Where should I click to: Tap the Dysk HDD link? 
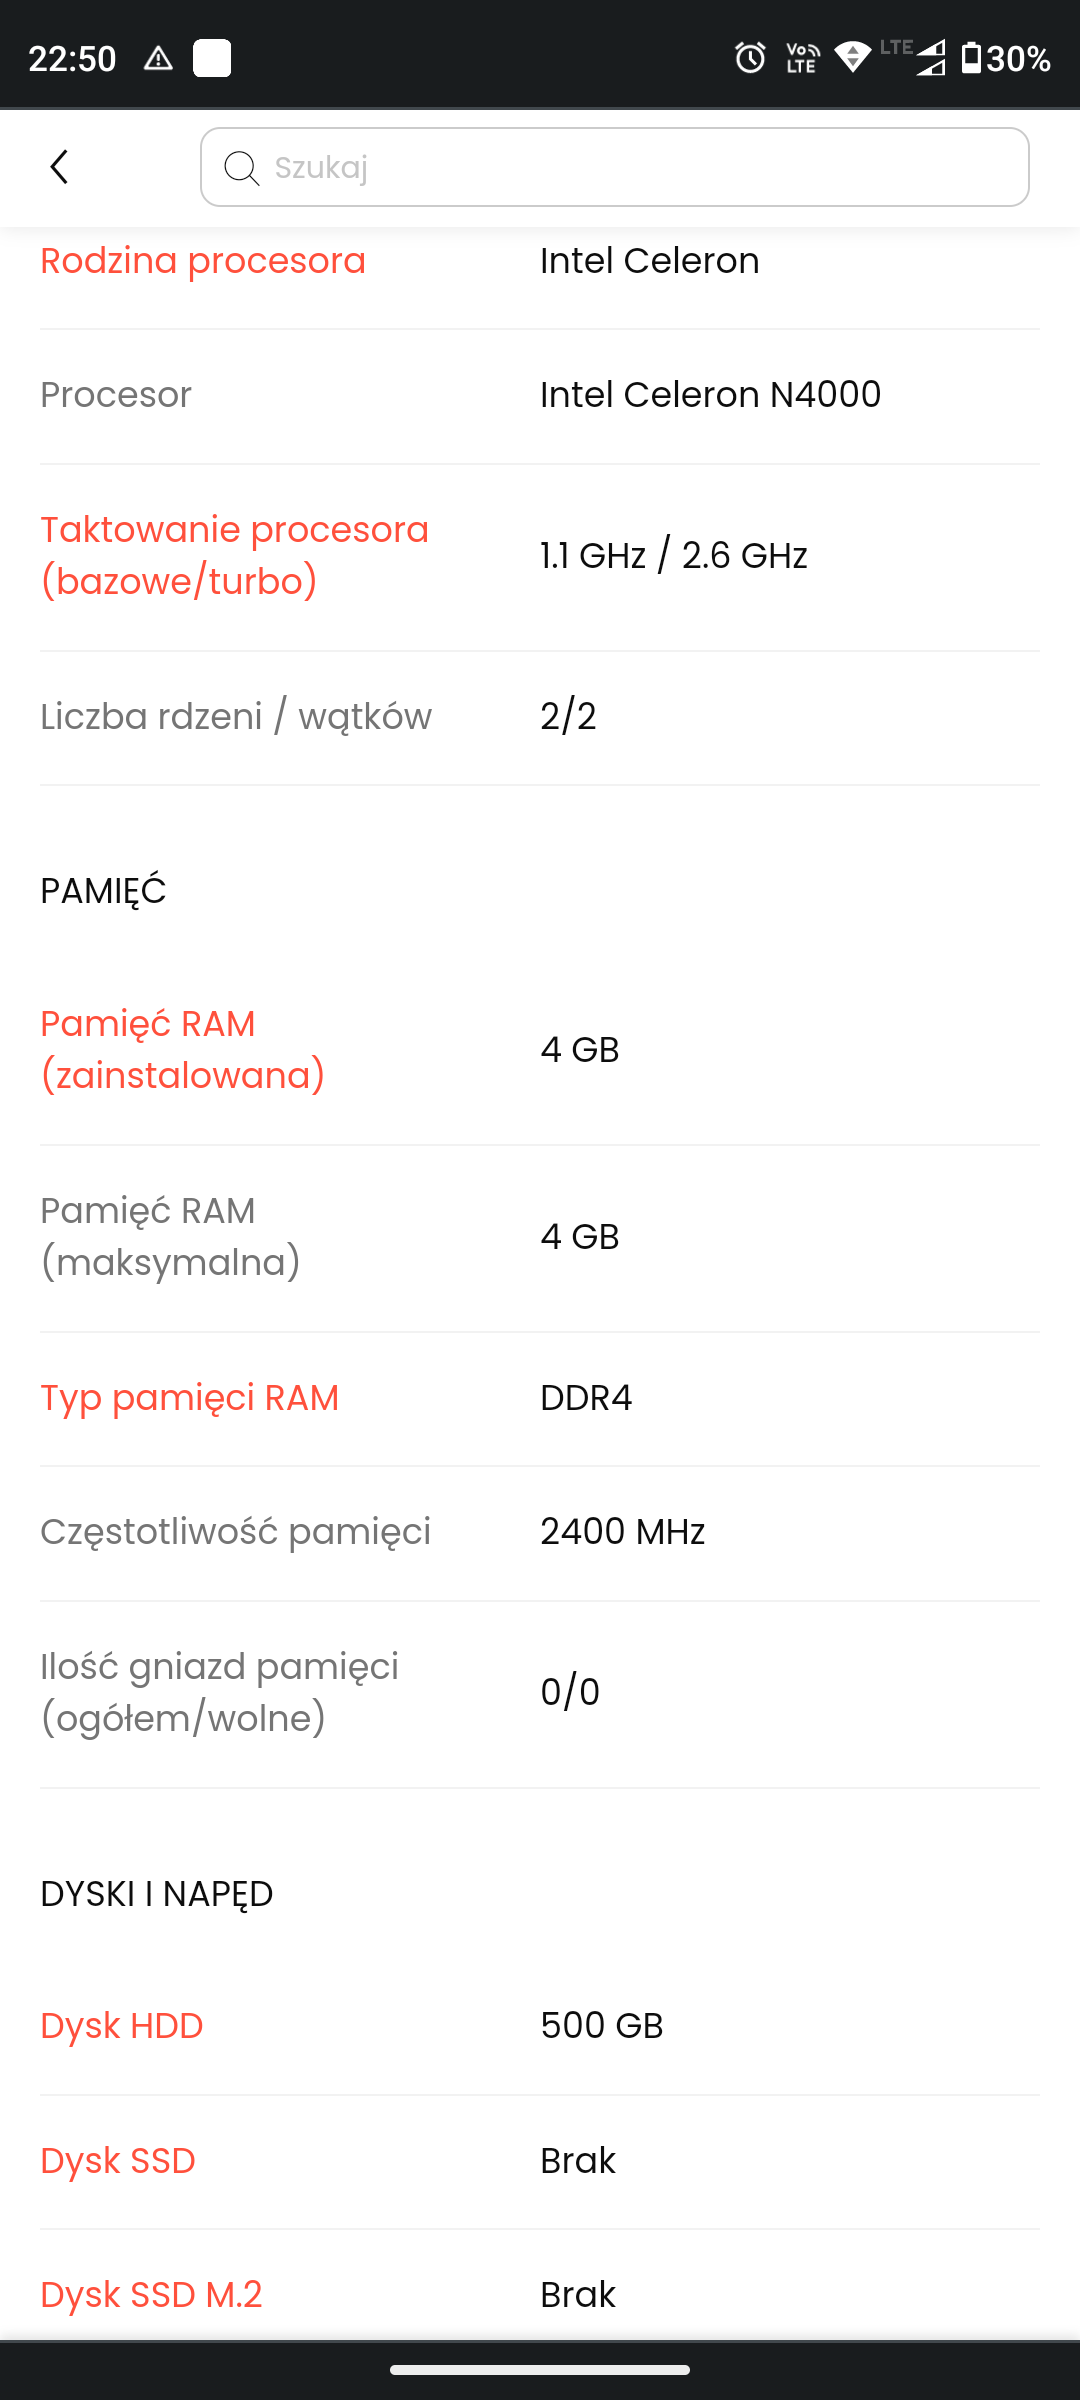121,2025
